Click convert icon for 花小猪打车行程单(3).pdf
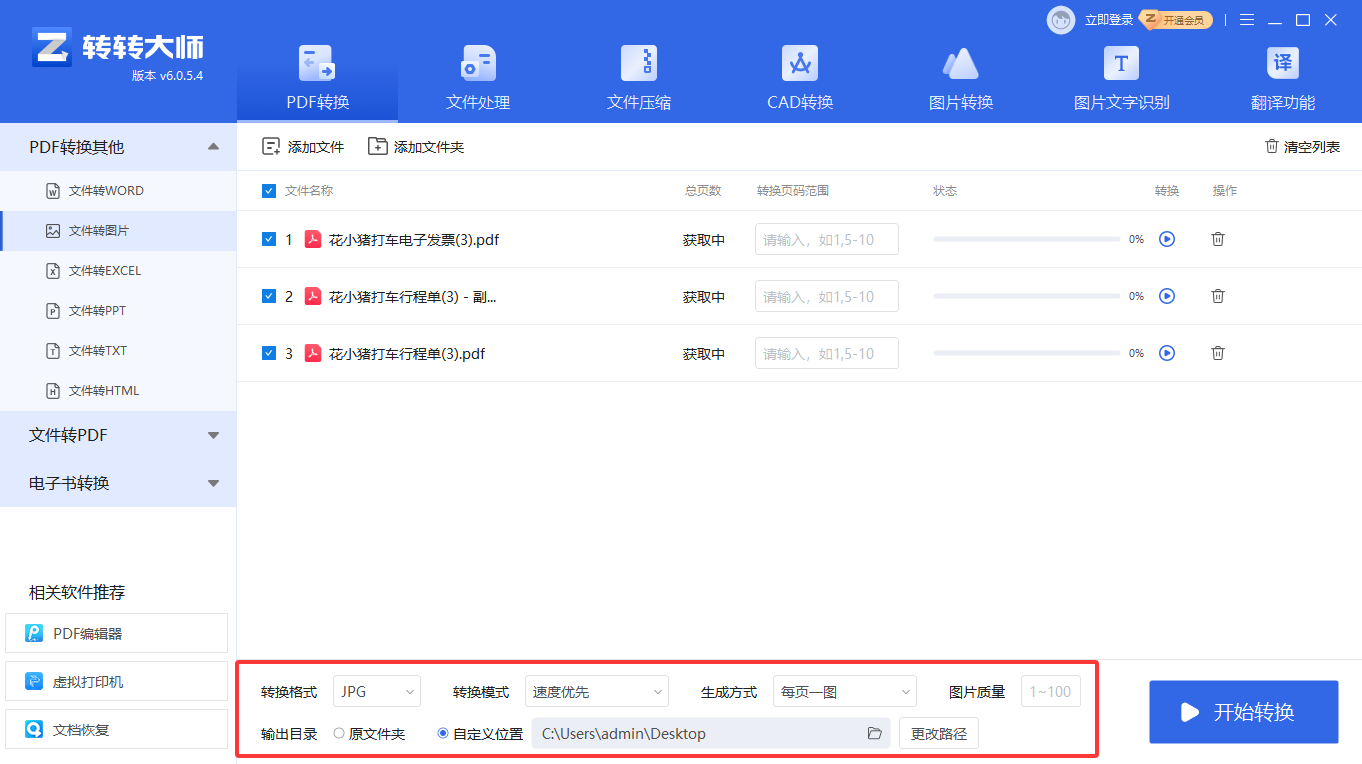The height and width of the screenshot is (764, 1362). [x=1166, y=353]
